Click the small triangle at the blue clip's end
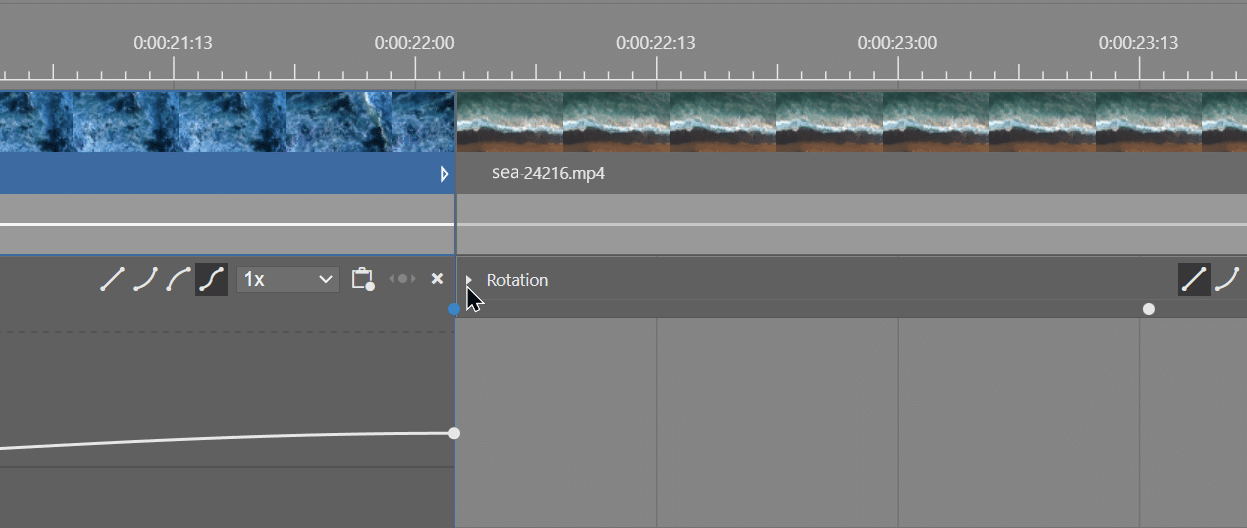Screen dimensions: 1247x528 pyautogui.click(x=445, y=174)
